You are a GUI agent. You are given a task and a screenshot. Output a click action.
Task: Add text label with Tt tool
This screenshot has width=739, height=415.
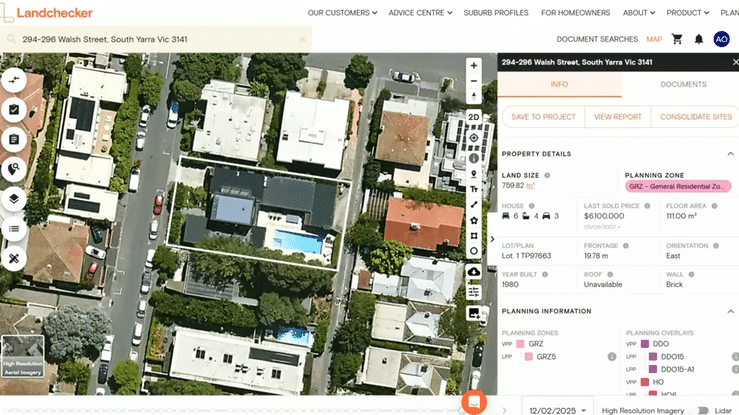click(474, 189)
